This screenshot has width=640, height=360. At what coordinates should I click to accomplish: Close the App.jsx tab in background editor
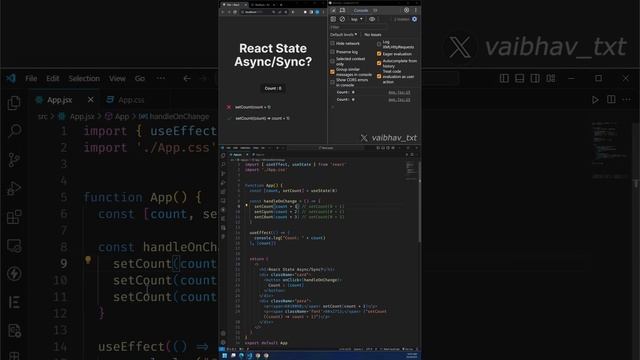coord(91,100)
